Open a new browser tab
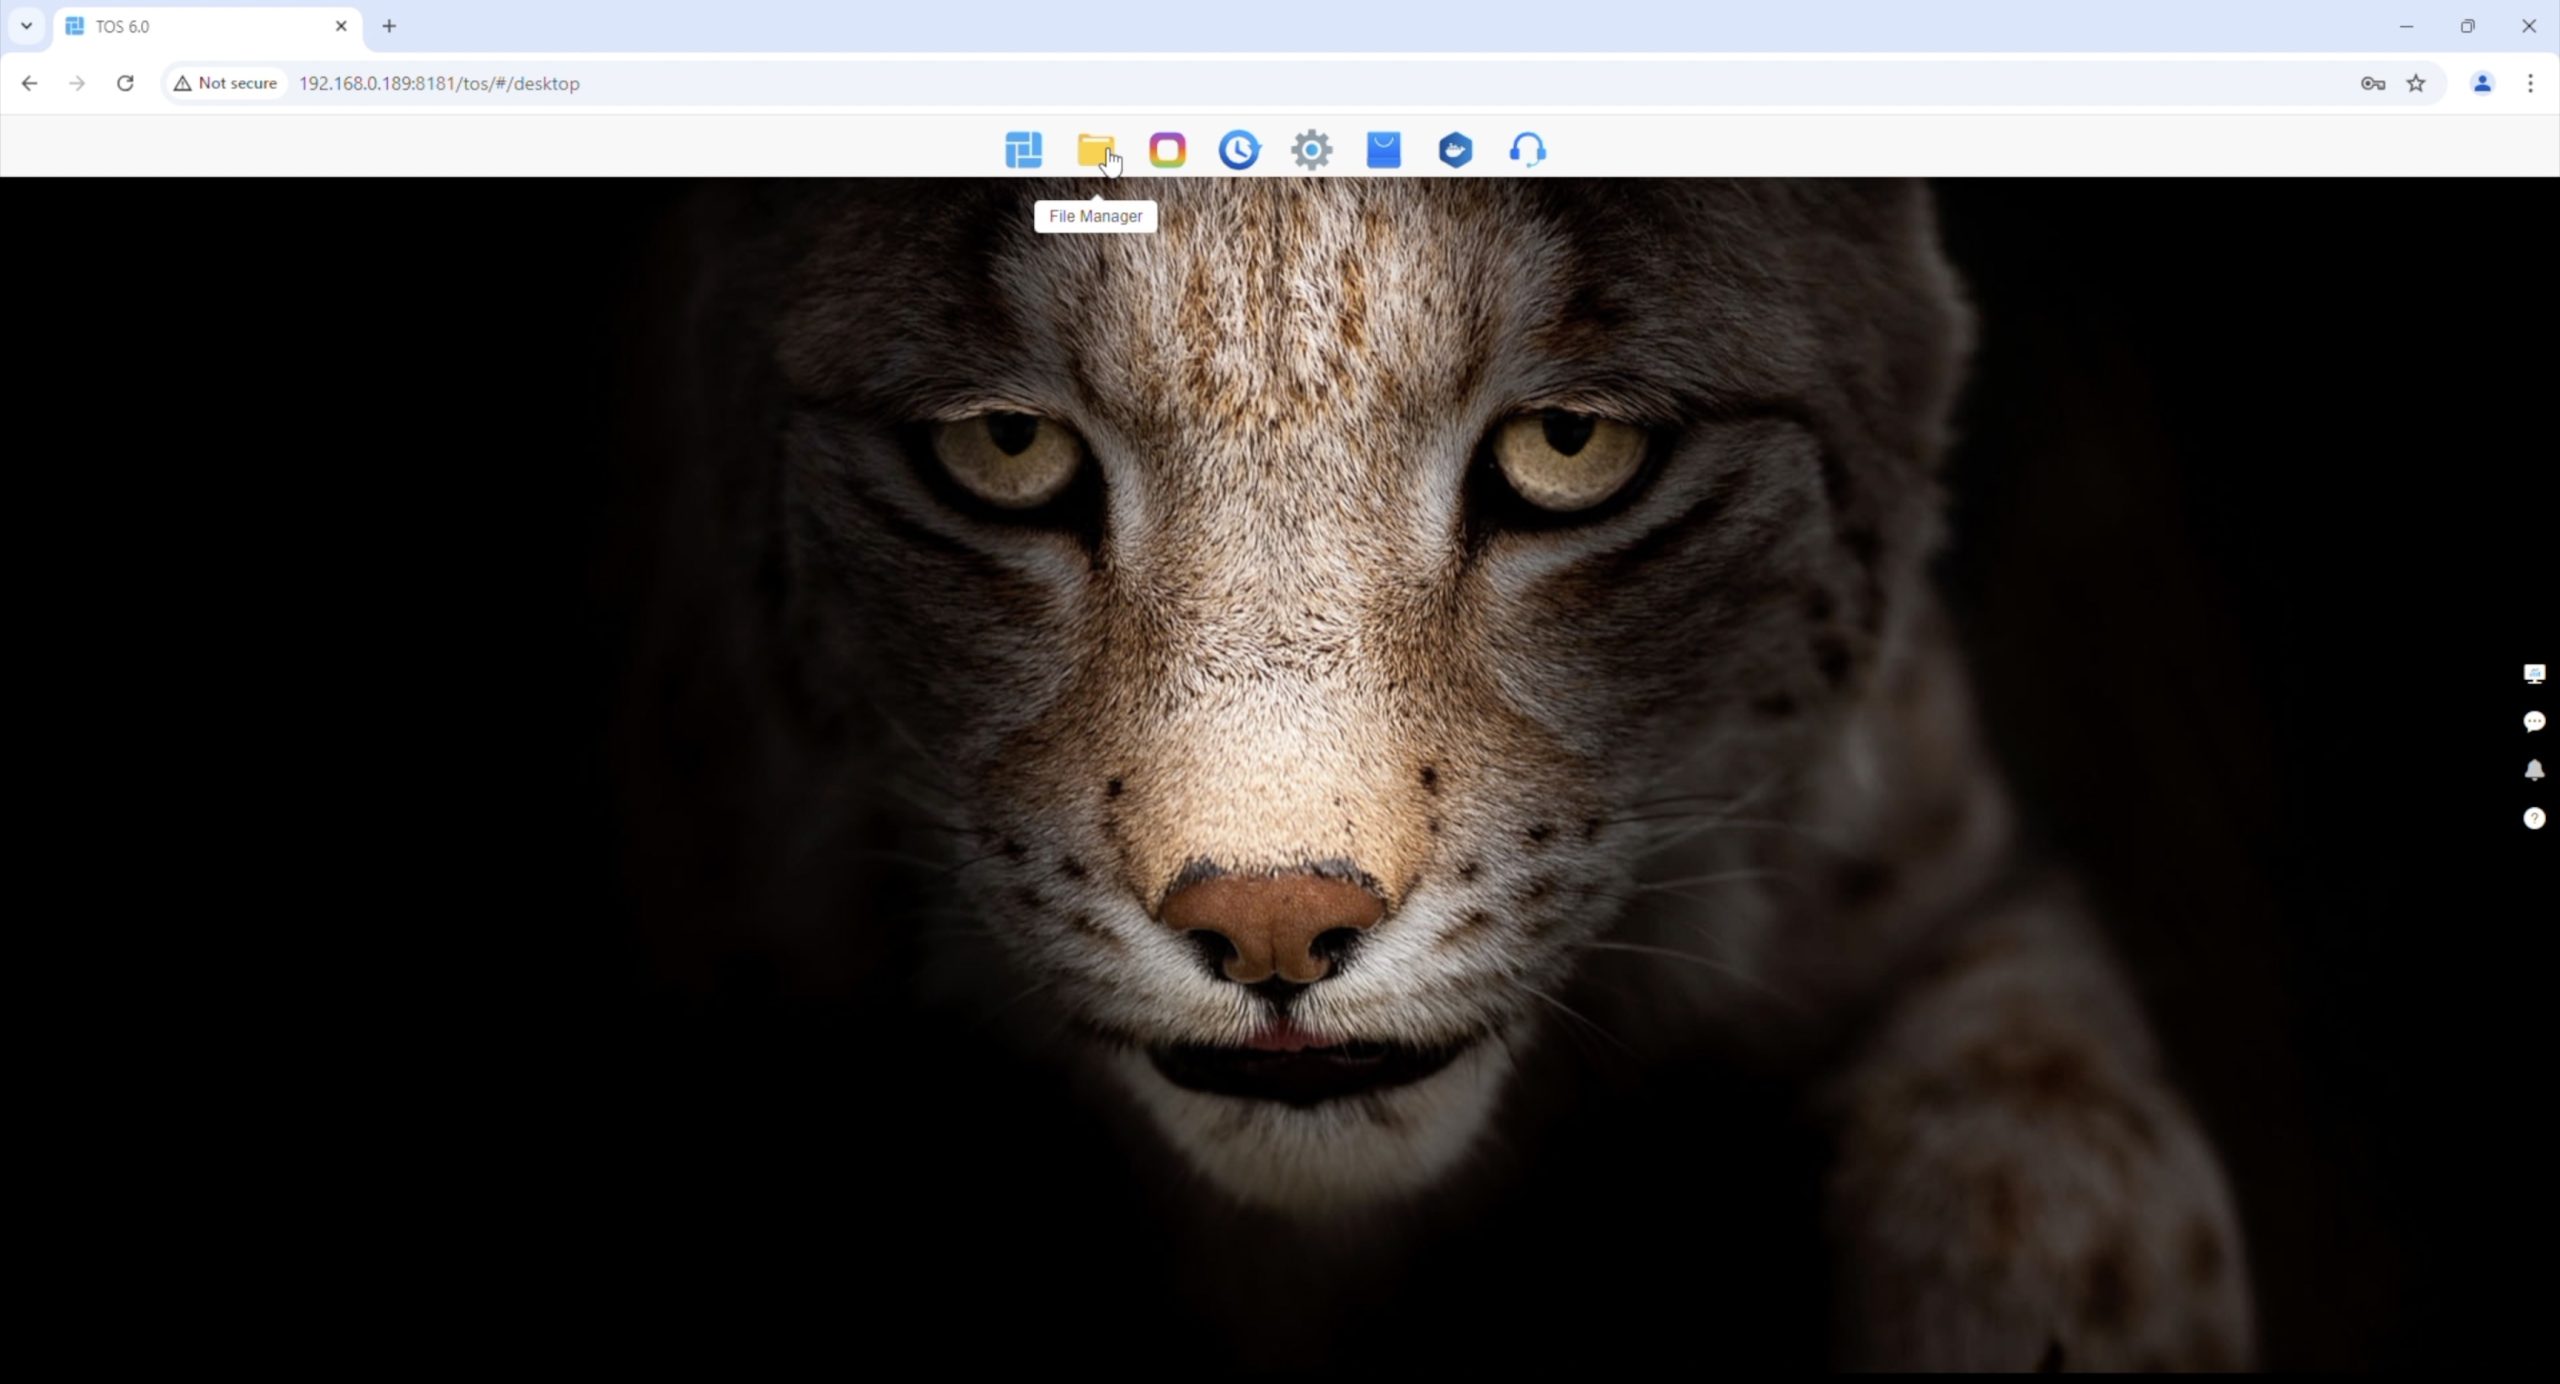Viewport: 2560px width, 1384px height. 389,26
